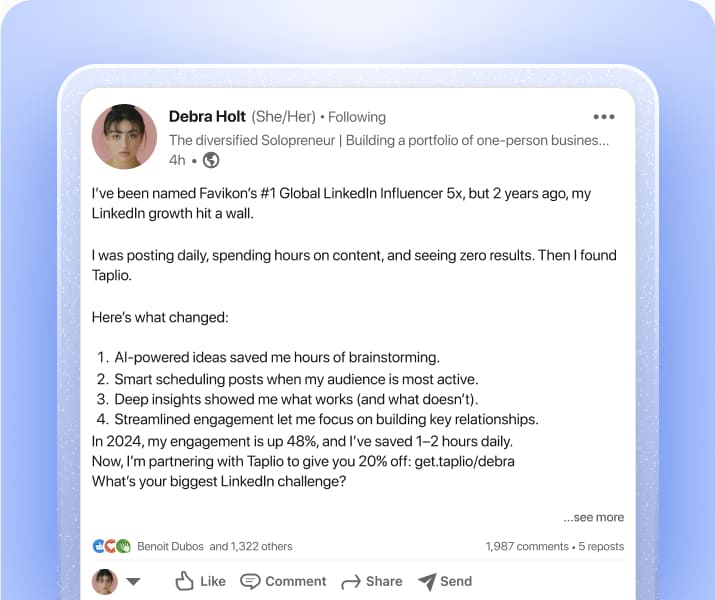Click the post reaction emoji icons
Image resolution: width=715 pixels, height=600 pixels.
(111, 546)
